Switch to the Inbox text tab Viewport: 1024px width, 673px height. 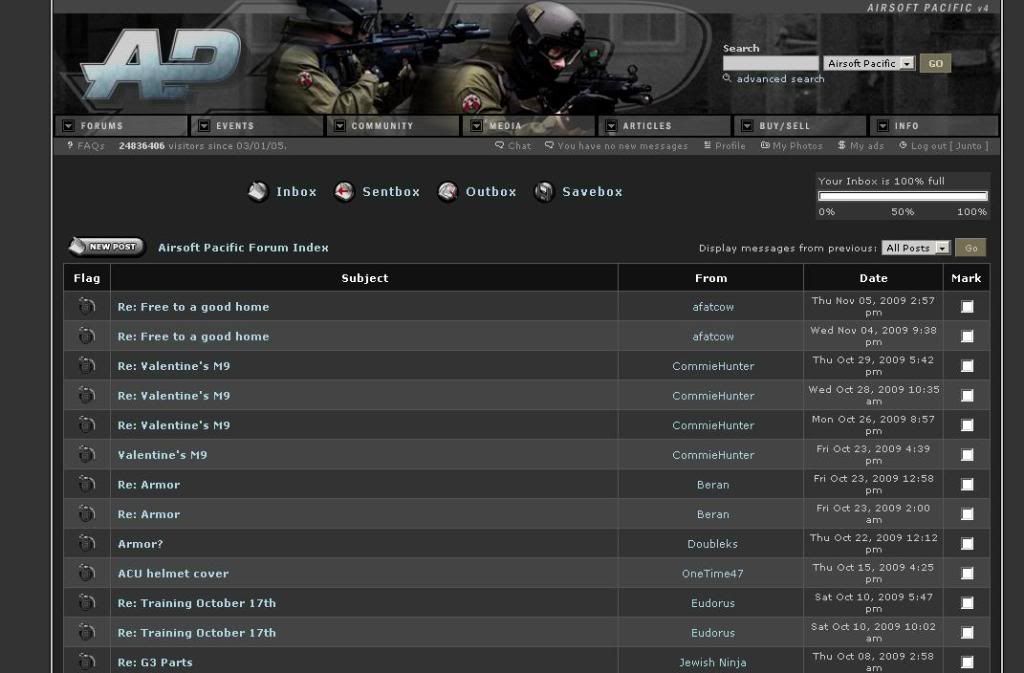coord(296,191)
